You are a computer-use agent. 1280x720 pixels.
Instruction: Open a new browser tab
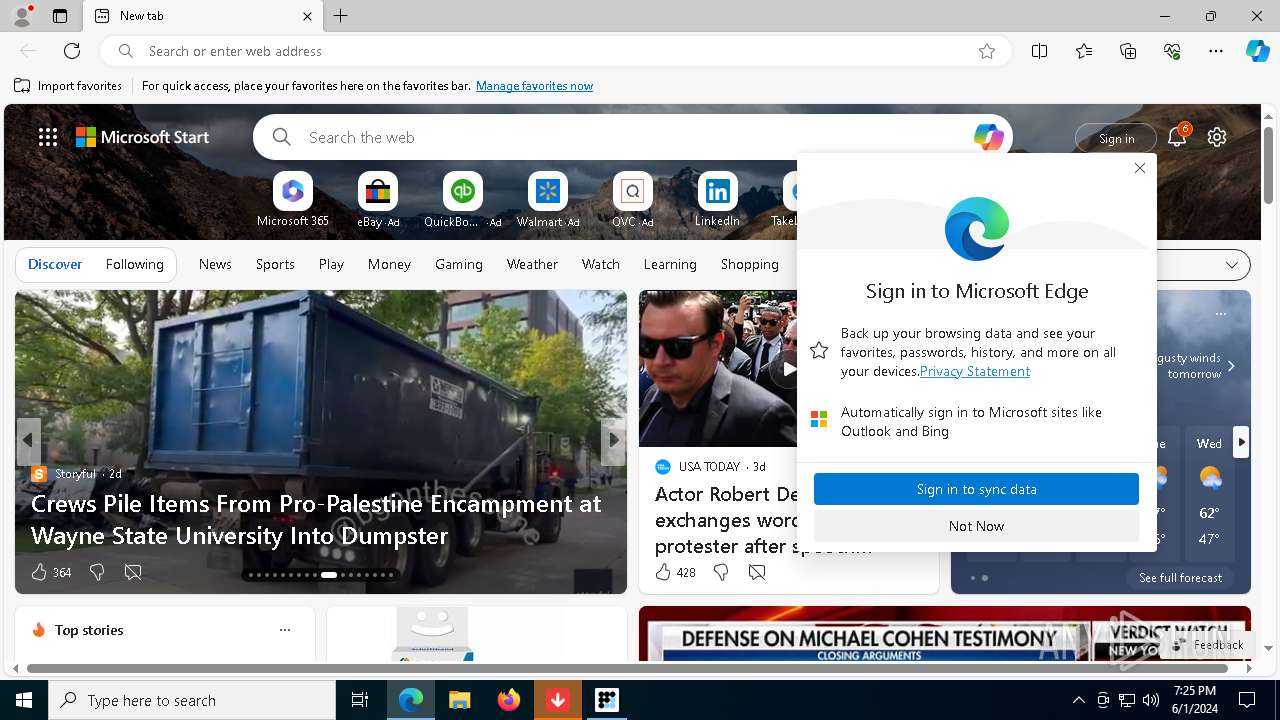340,16
